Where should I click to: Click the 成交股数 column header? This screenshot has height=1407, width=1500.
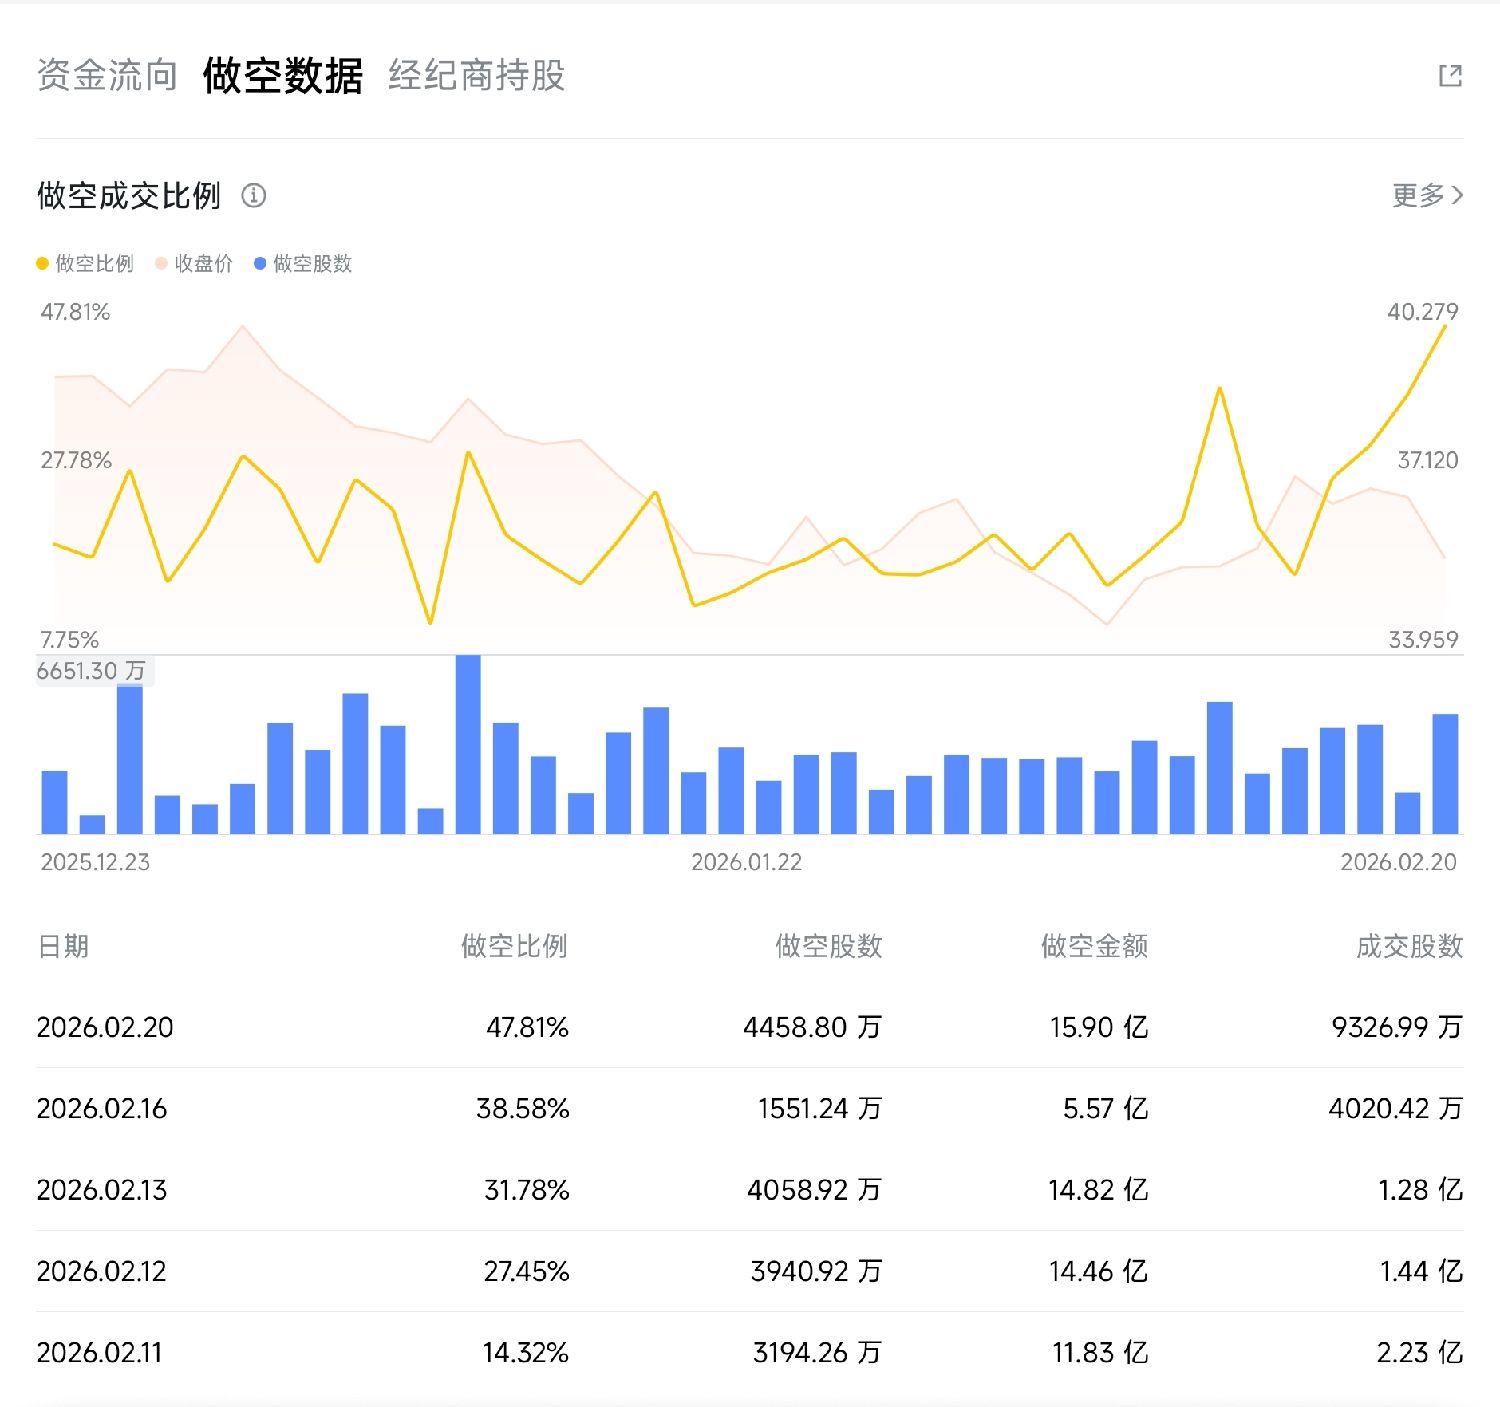(x=1409, y=946)
